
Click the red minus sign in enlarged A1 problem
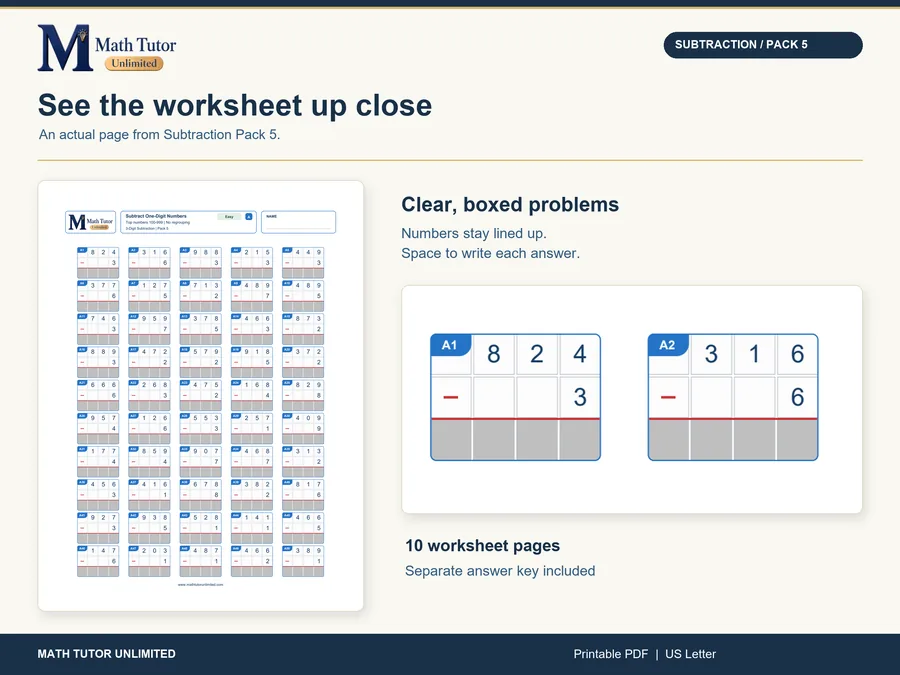click(451, 397)
